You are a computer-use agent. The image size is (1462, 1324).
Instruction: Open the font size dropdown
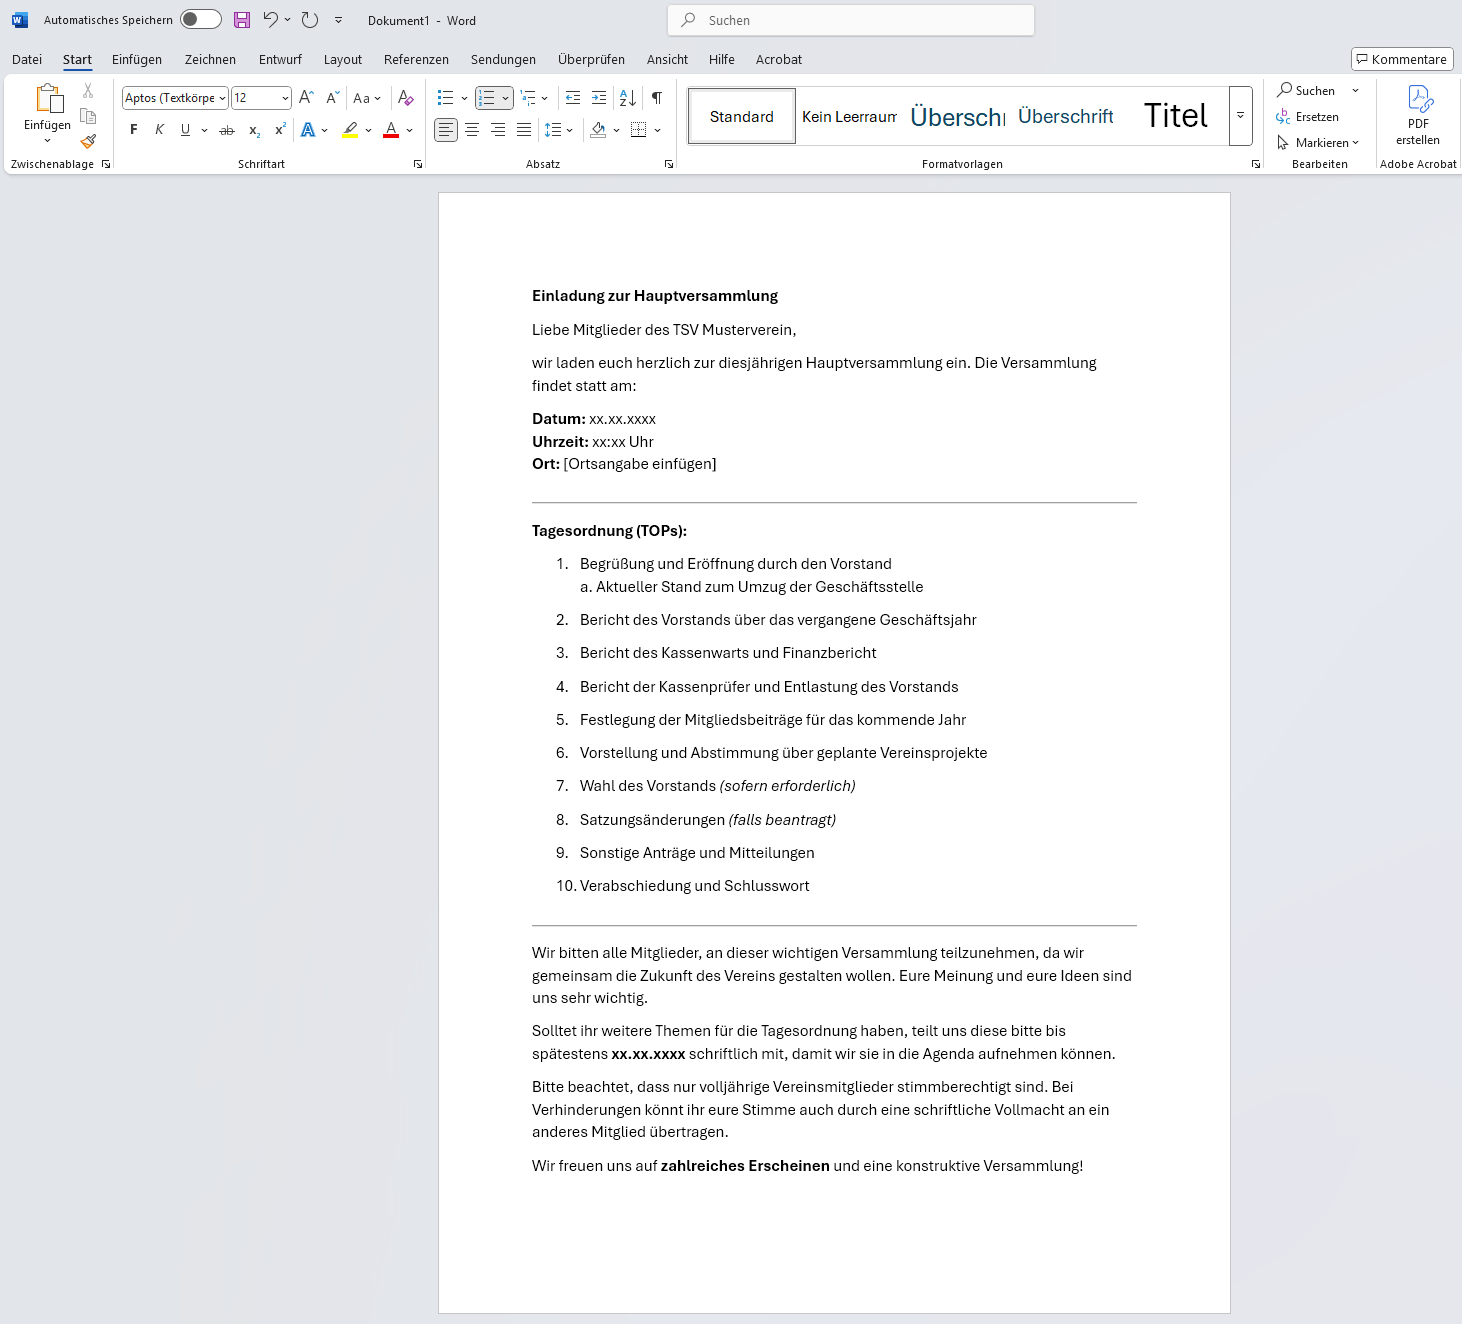tap(285, 98)
